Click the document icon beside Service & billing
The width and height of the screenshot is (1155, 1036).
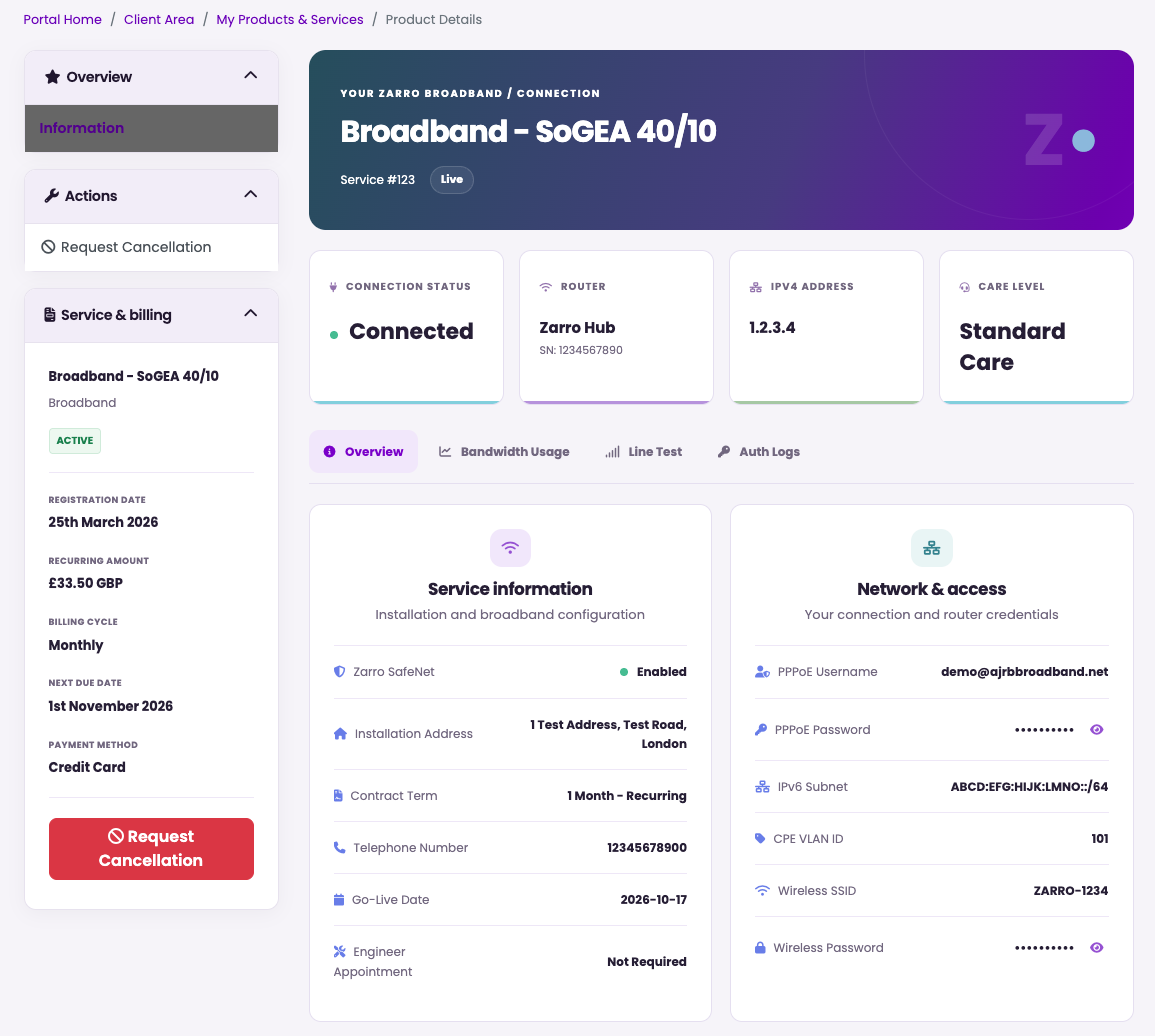tap(49, 315)
